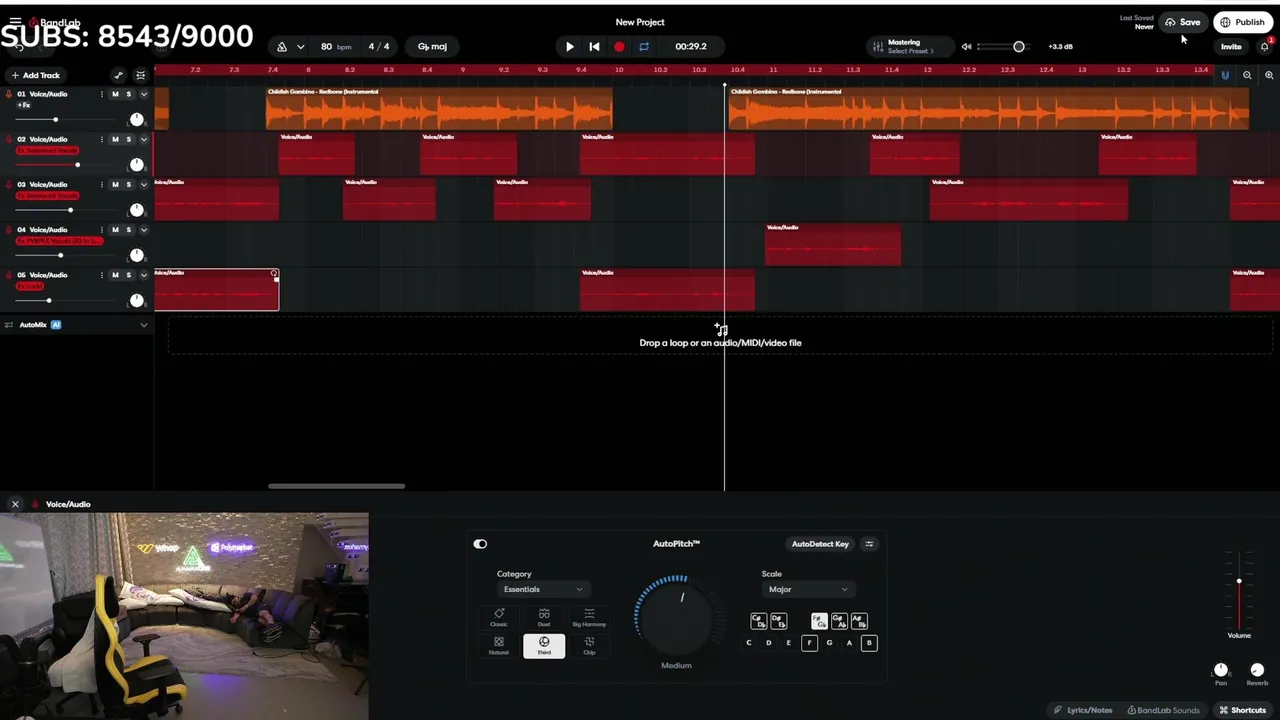The width and height of the screenshot is (1280, 720).
Task: Open the Gb maj key setting
Action: coord(432,47)
